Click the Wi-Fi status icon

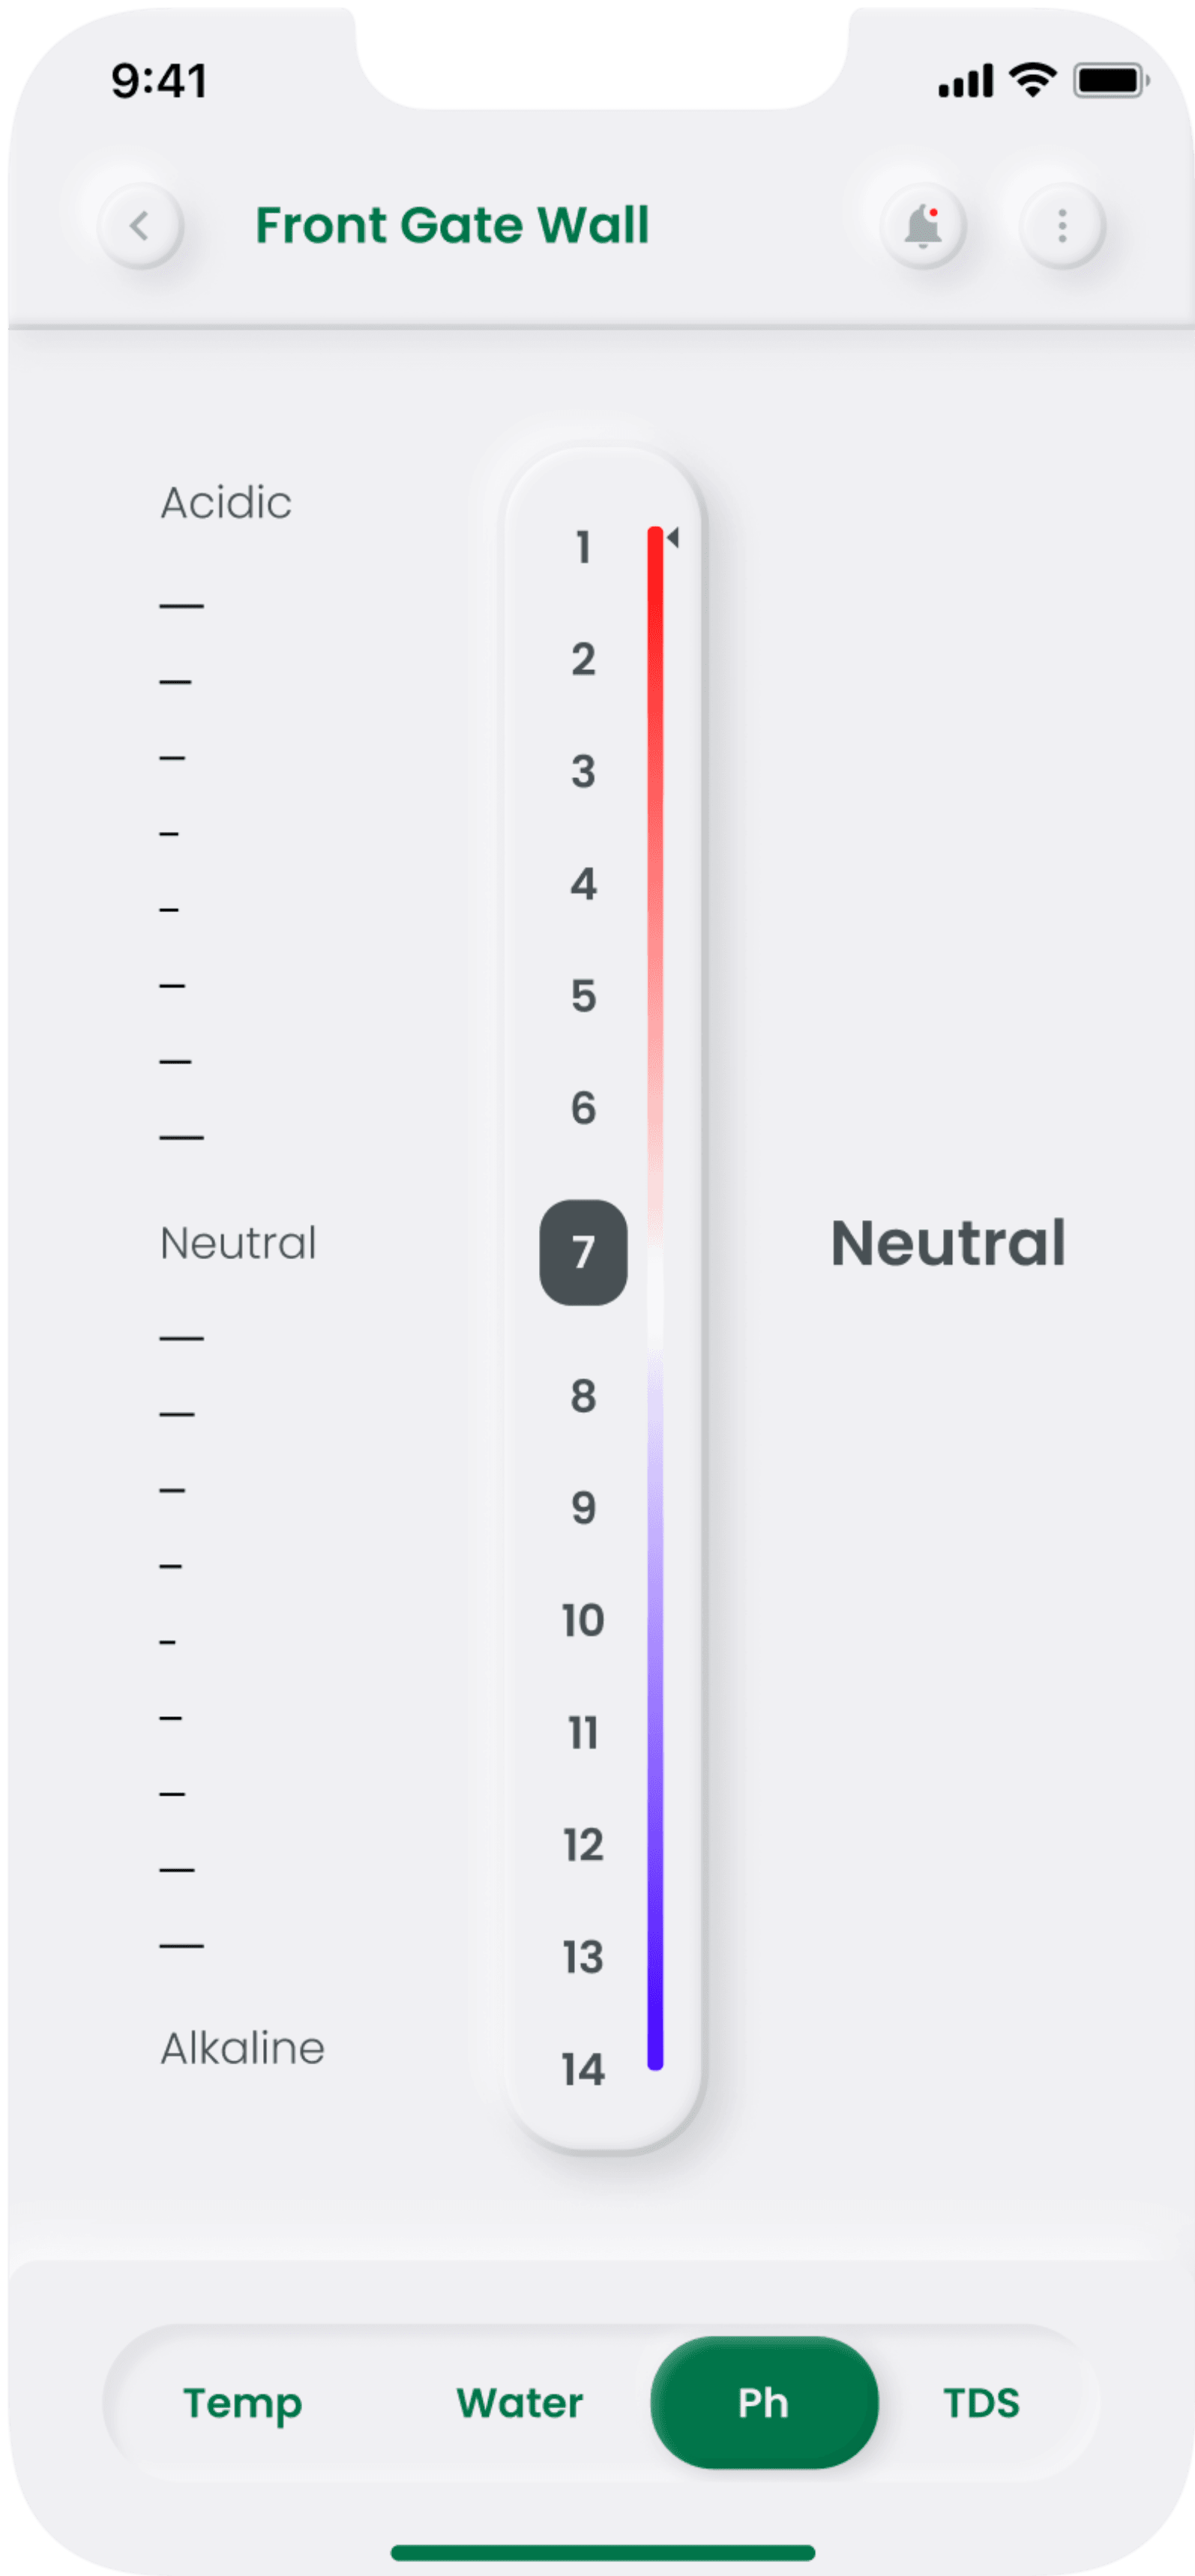tap(1031, 80)
